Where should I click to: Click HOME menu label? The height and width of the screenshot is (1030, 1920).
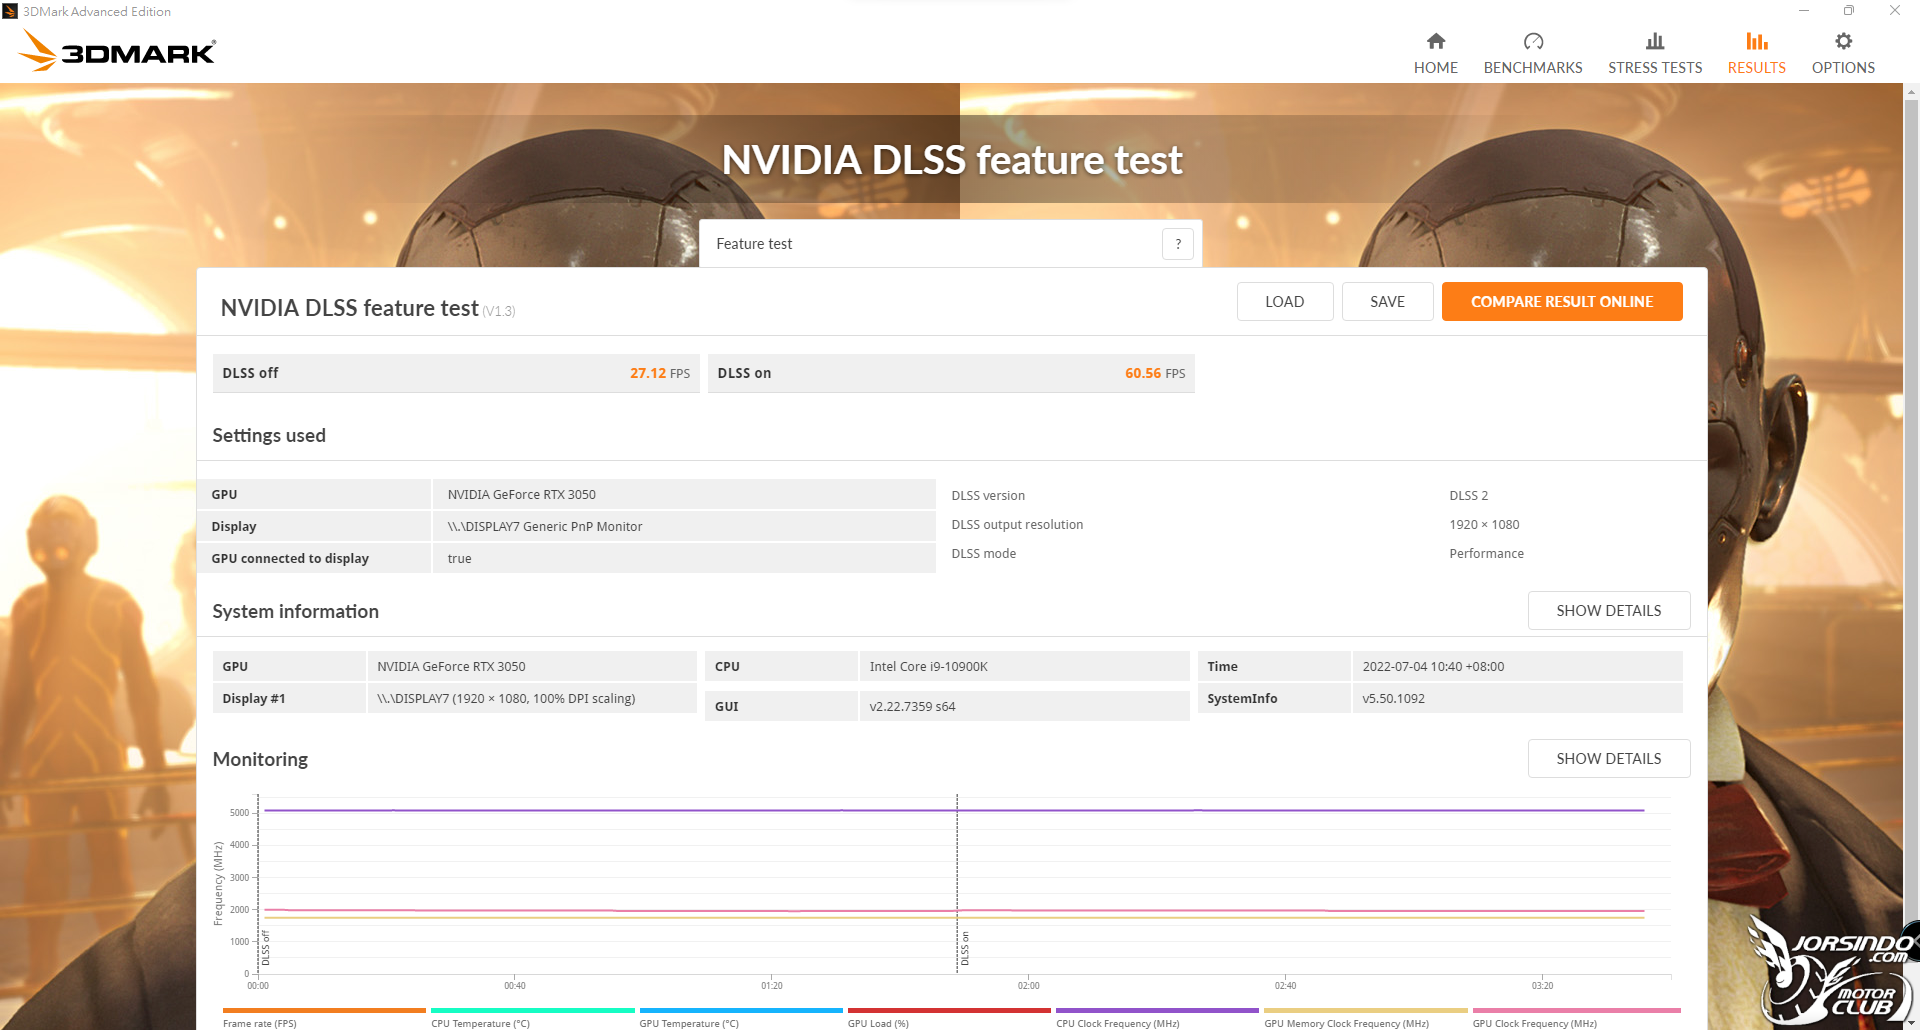pos(1436,68)
